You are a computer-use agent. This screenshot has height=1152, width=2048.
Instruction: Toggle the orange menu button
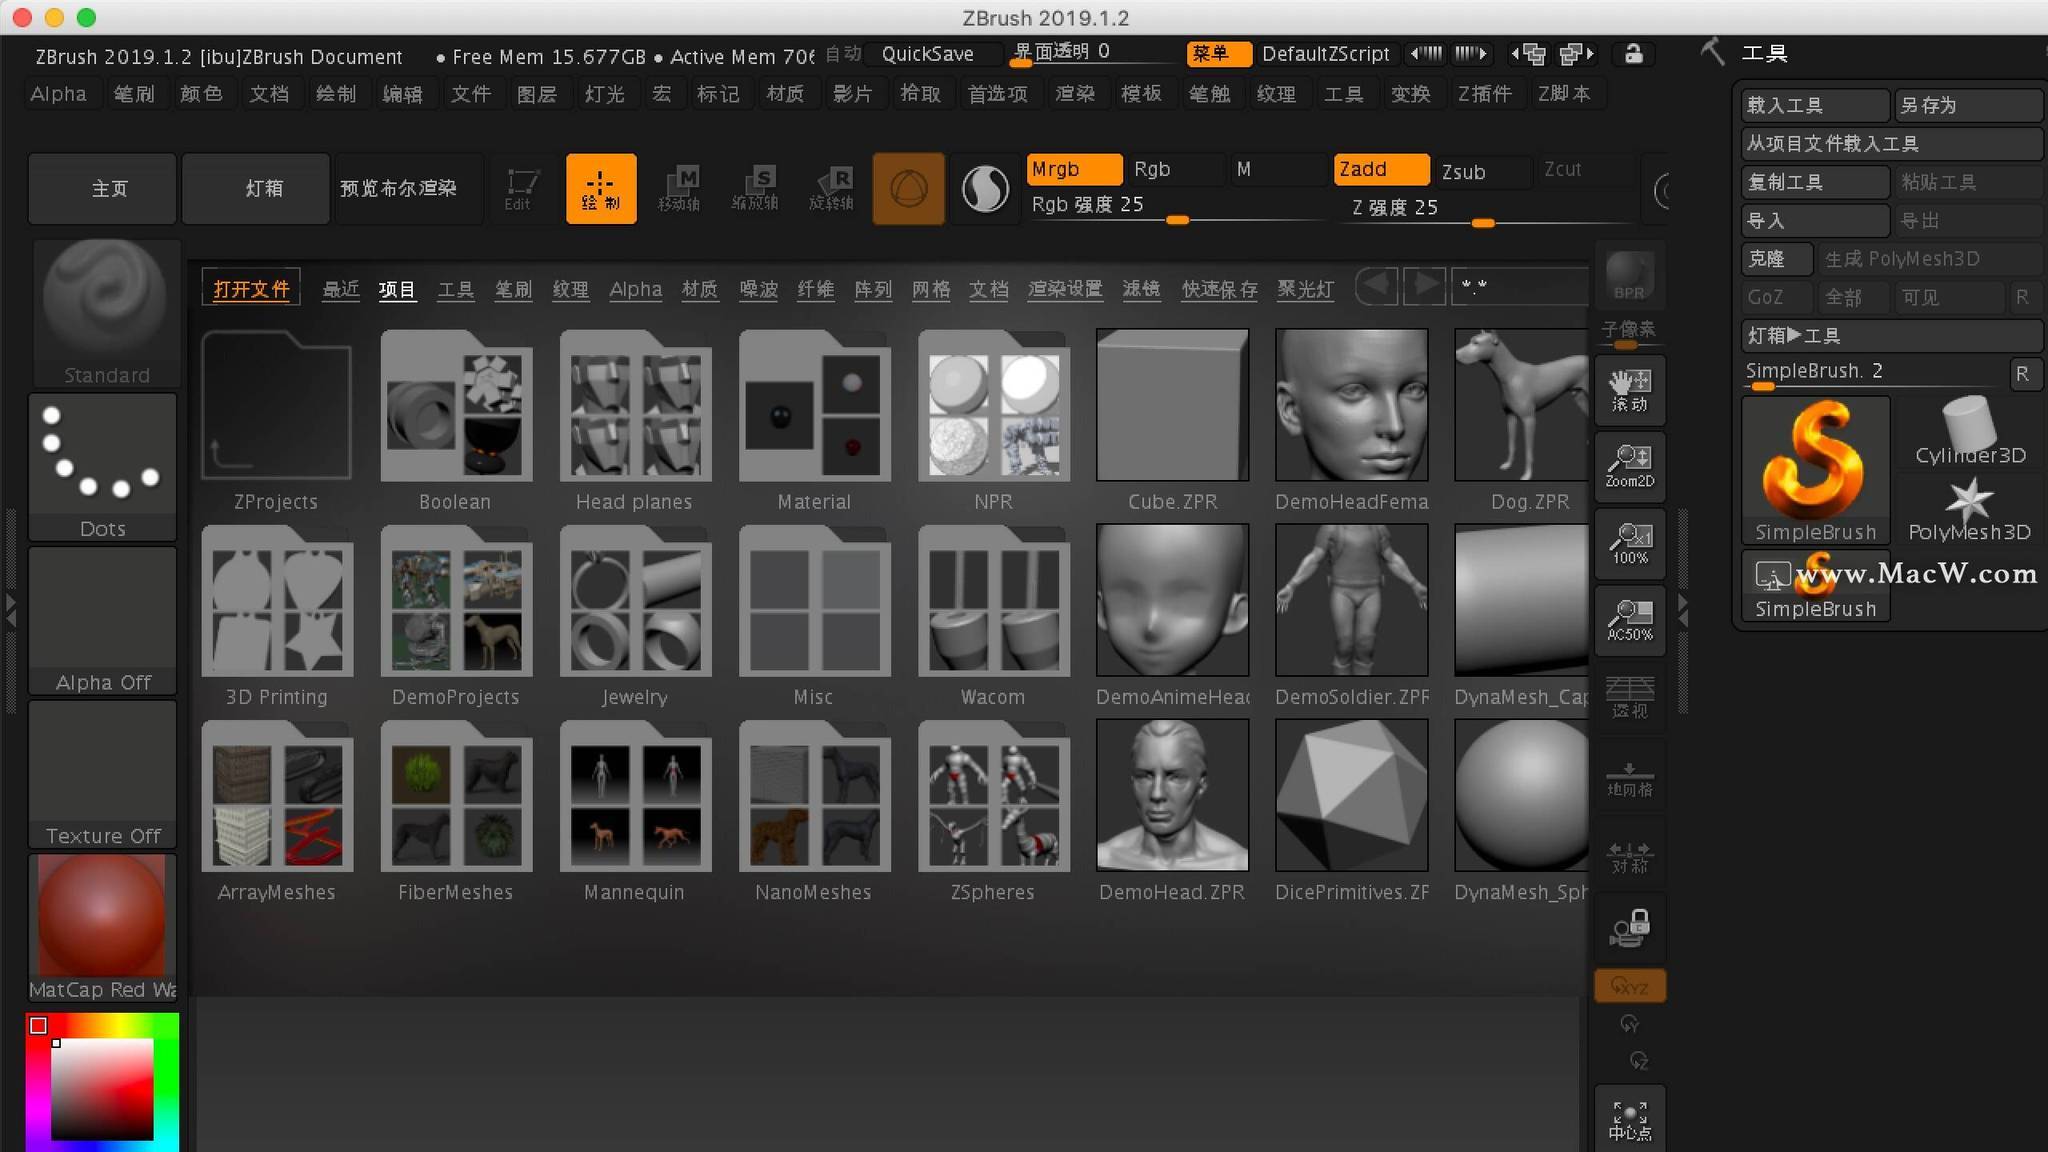(x=1218, y=54)
